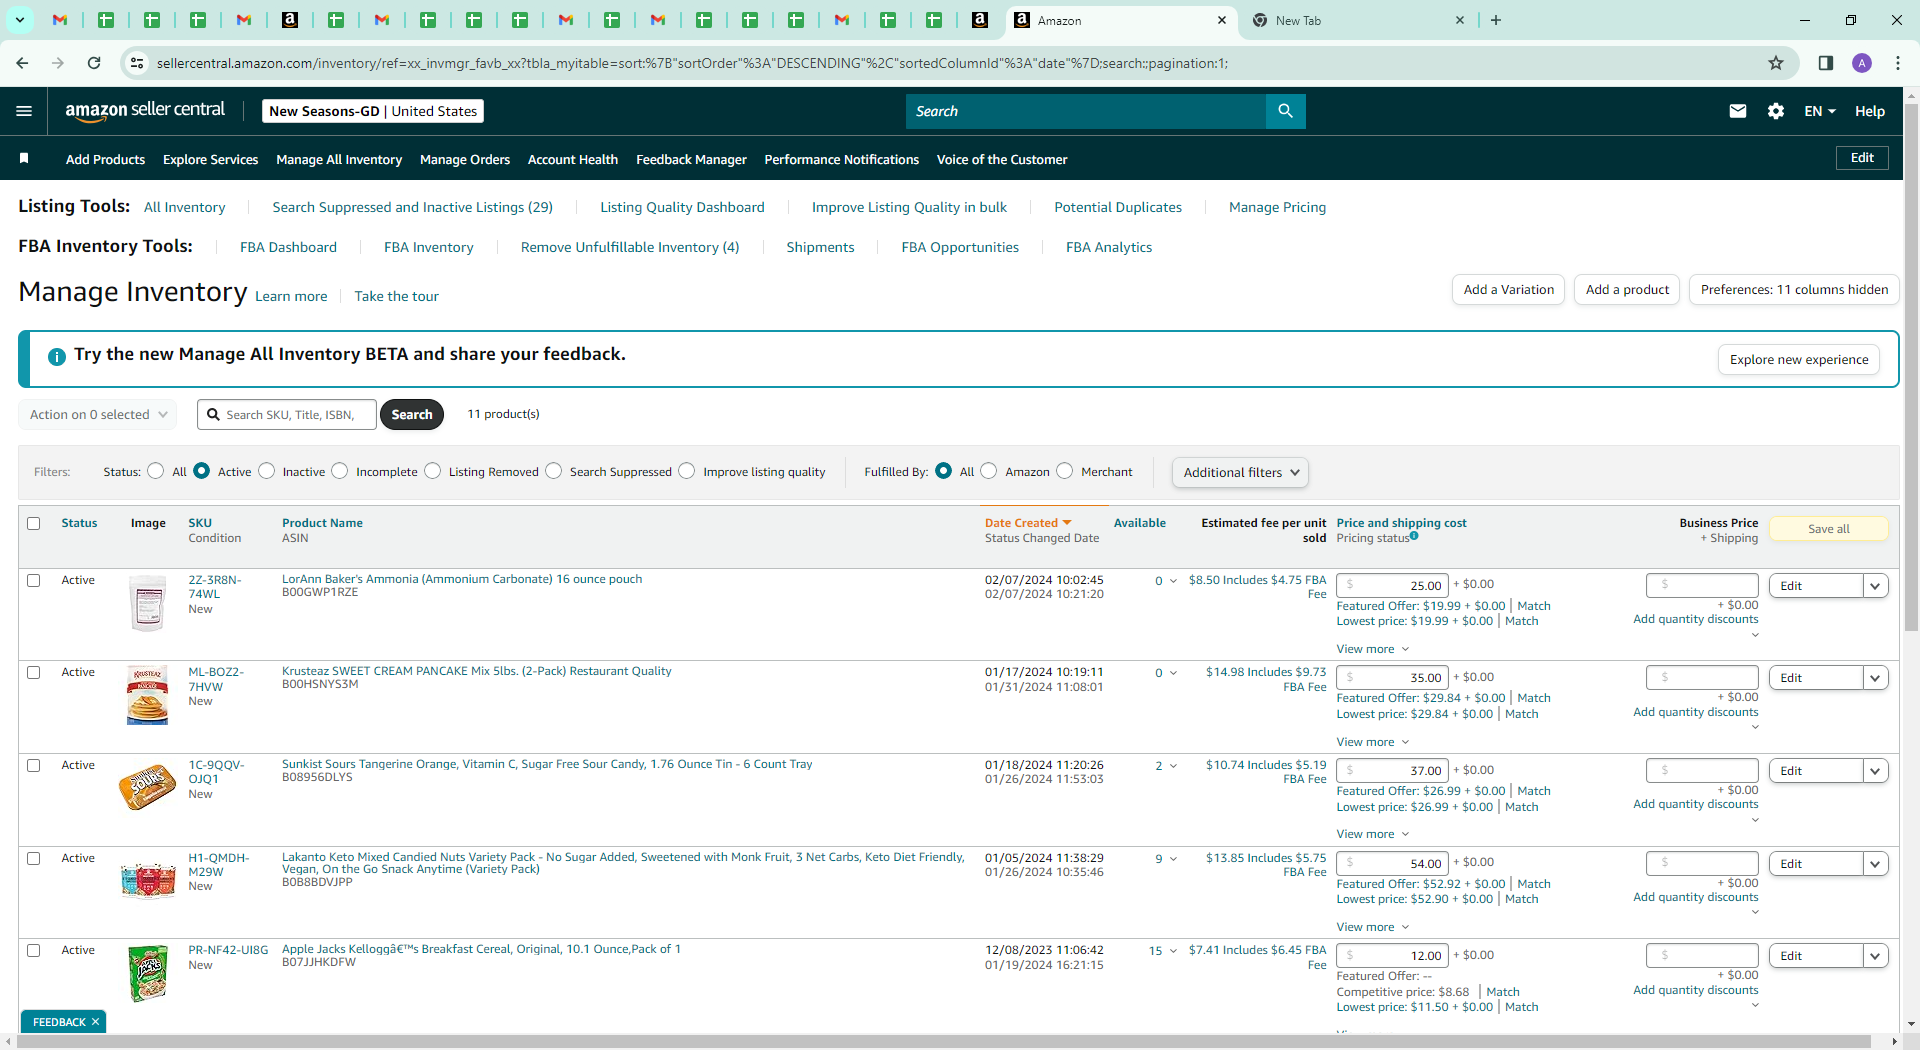Click the horizontal scrollbar at the bottom

click(x=943, y=1041)
